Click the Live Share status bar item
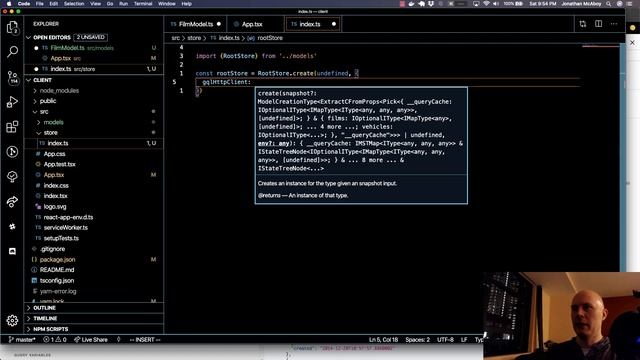Screen dimensions: 640x360 pos(91,340)
